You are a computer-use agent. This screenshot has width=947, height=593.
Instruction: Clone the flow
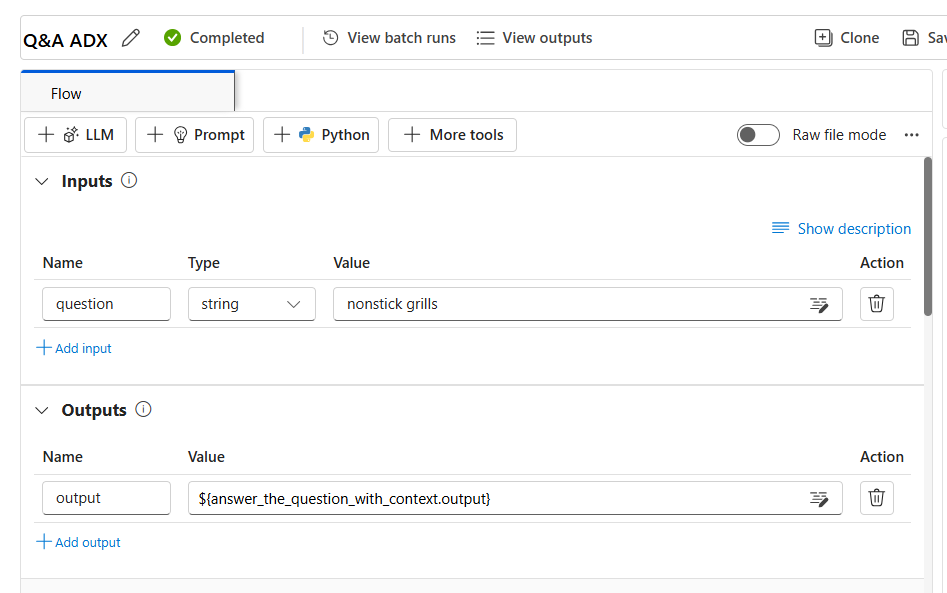coord(847,38)
